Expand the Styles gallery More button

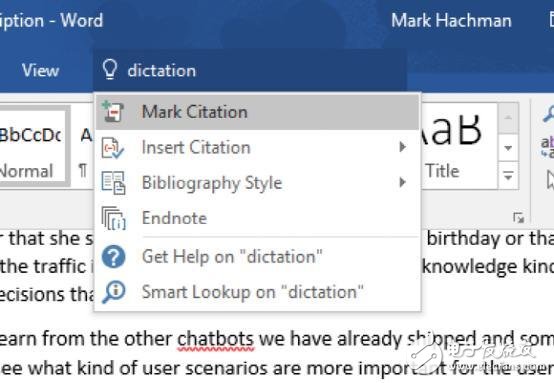click(x=508, y=176)
